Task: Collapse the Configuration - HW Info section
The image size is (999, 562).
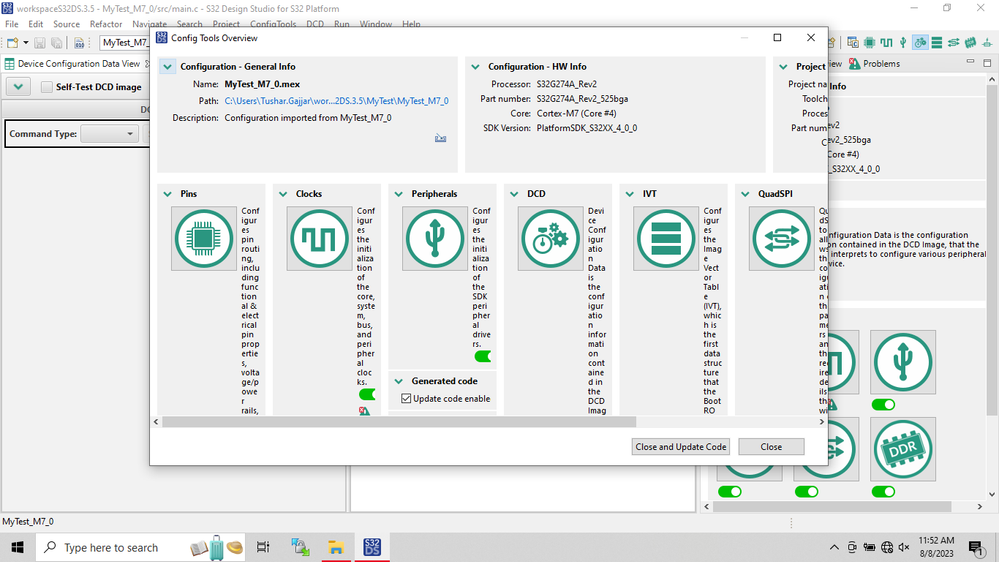Action: tap(475, 66)
